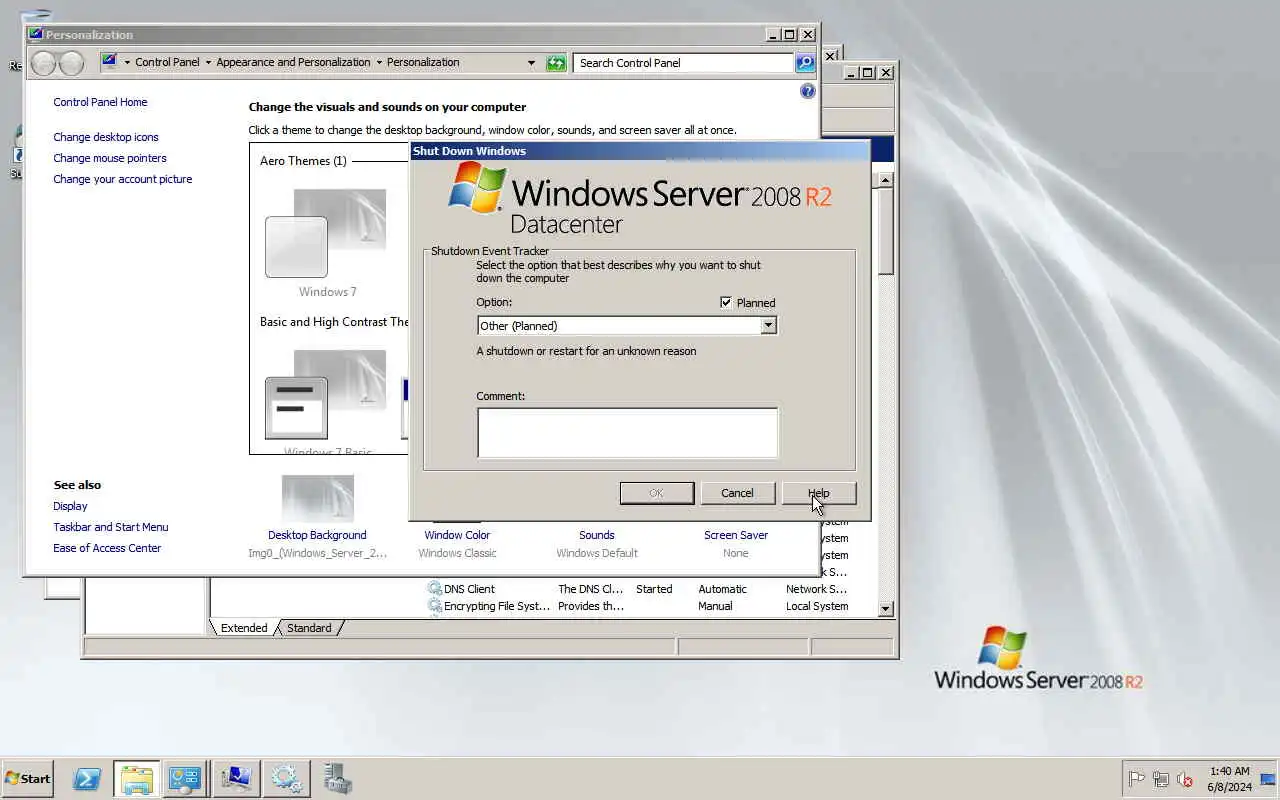Open the Start menu
Image resolution: width=1280 pixels, height=800 pixels.
click(28, 778)
